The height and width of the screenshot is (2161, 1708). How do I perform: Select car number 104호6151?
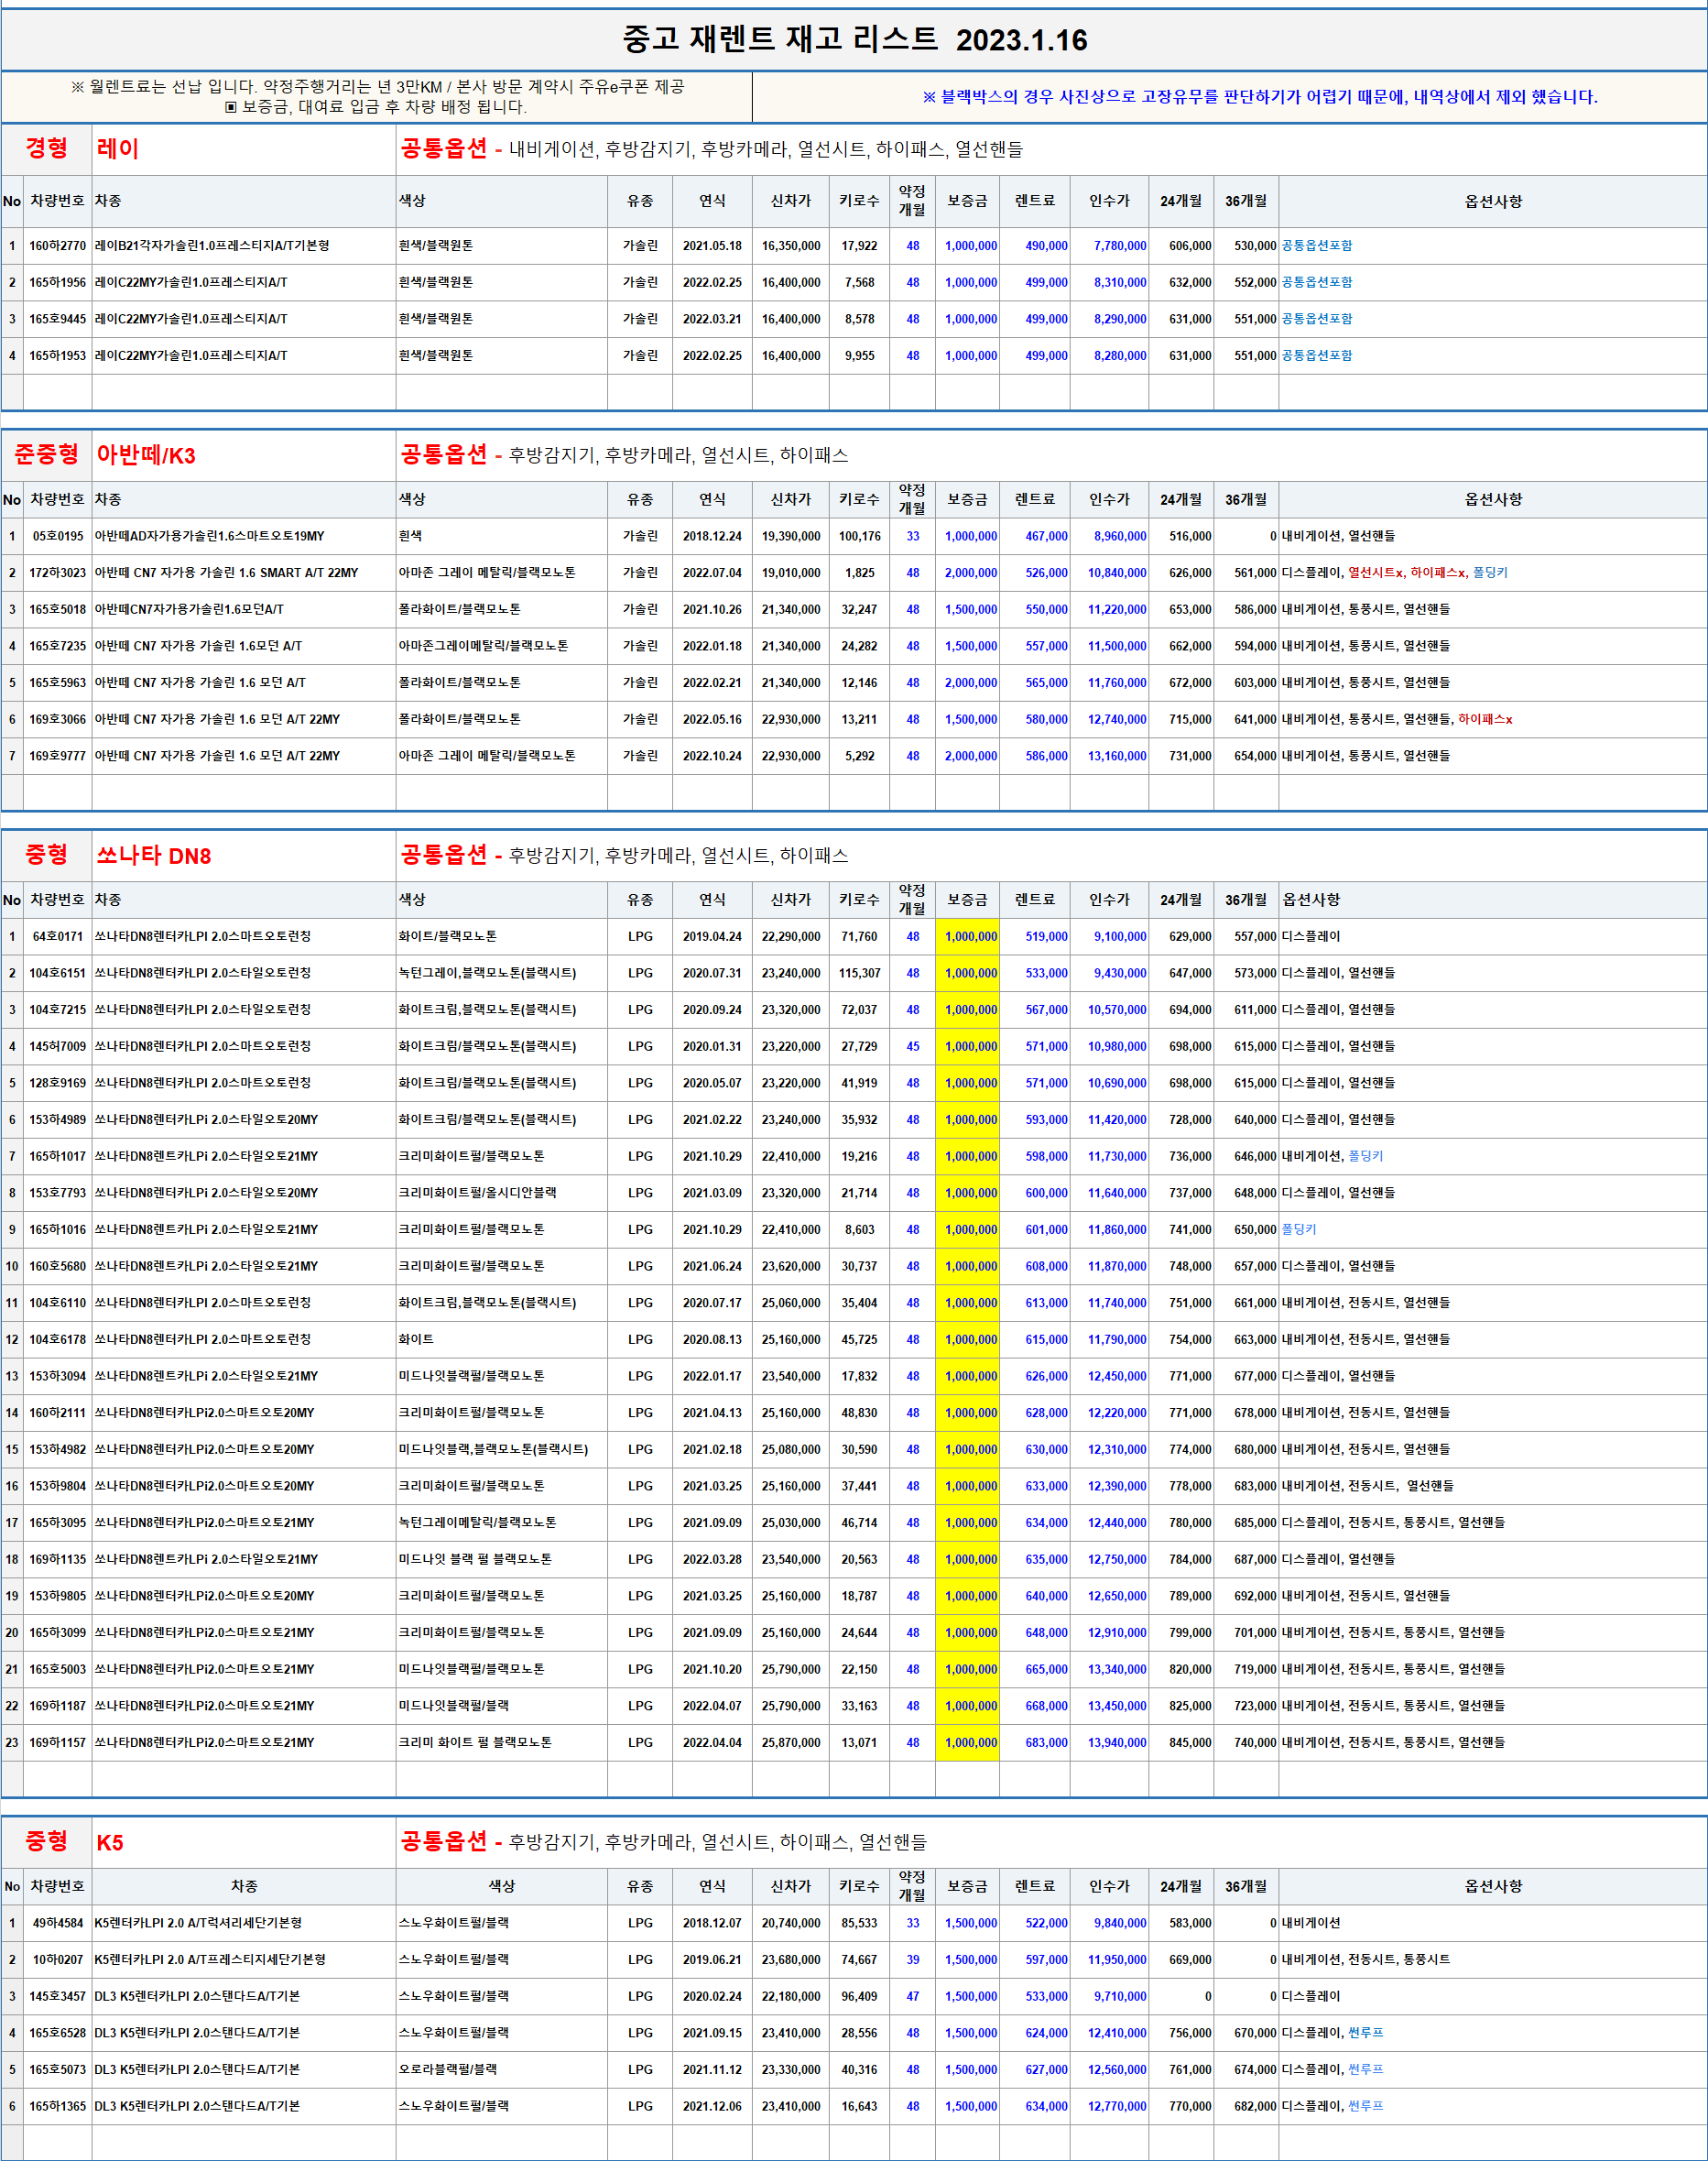pyautogui.click(x=57, y=973)
